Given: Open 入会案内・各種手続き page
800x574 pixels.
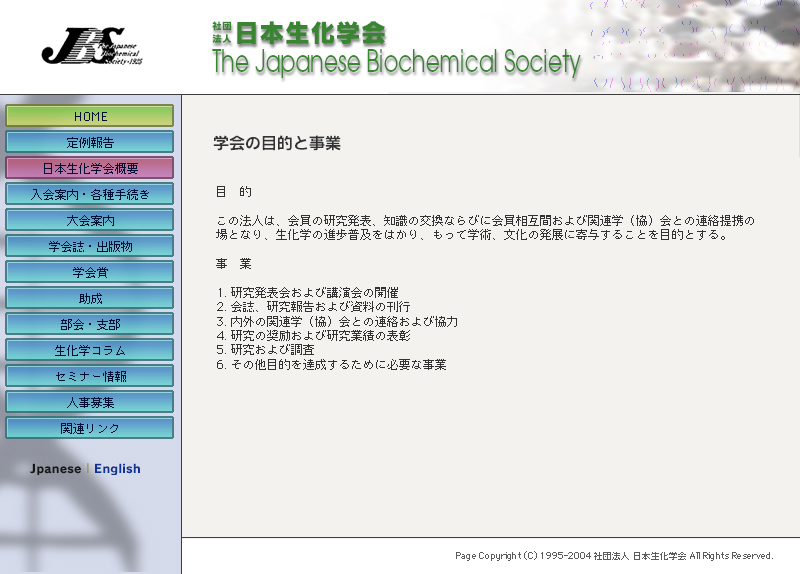Looking at the screenshot, I should click(90, 194).
